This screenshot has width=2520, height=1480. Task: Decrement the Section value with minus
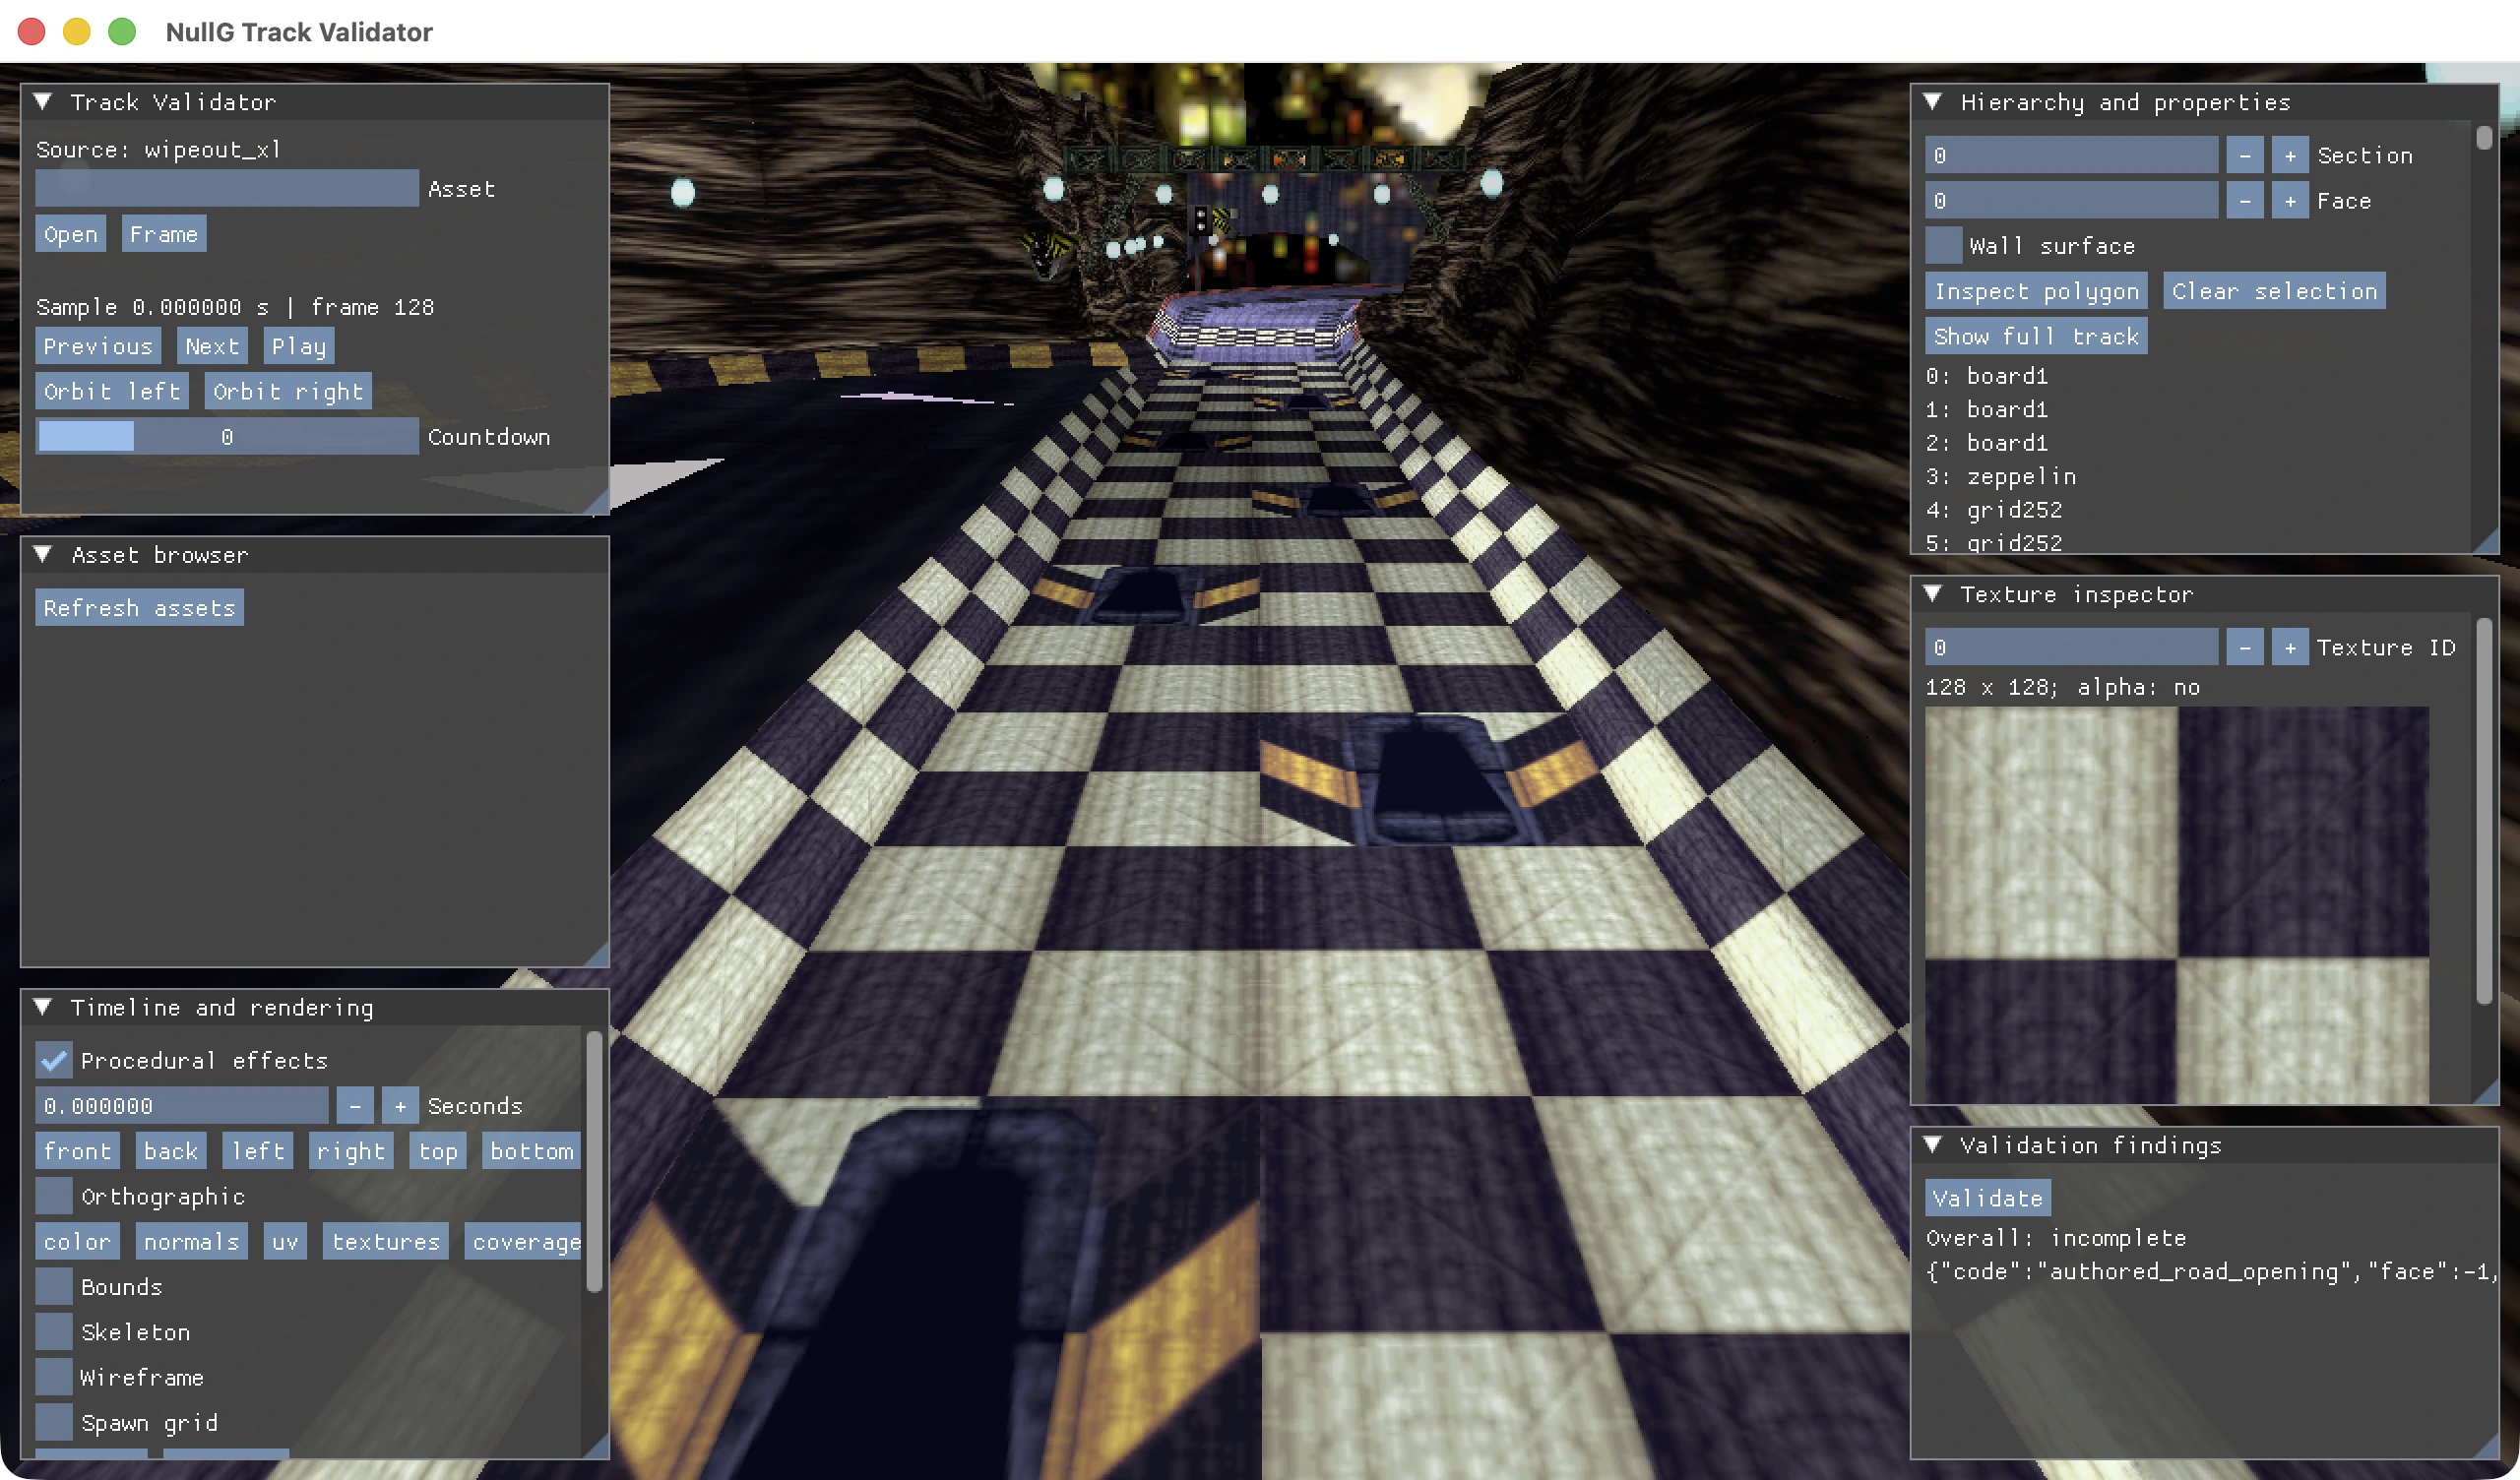(2244, 155)
